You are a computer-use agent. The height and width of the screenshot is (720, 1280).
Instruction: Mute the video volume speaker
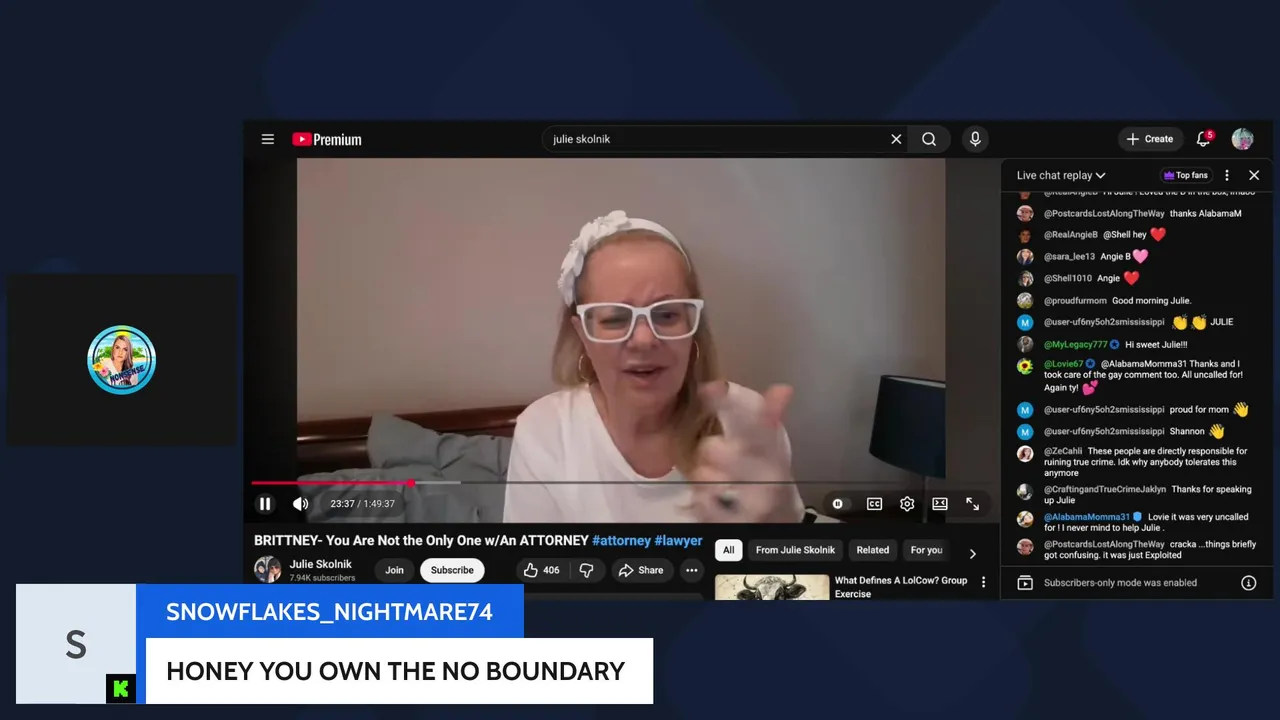click(300, 504)
